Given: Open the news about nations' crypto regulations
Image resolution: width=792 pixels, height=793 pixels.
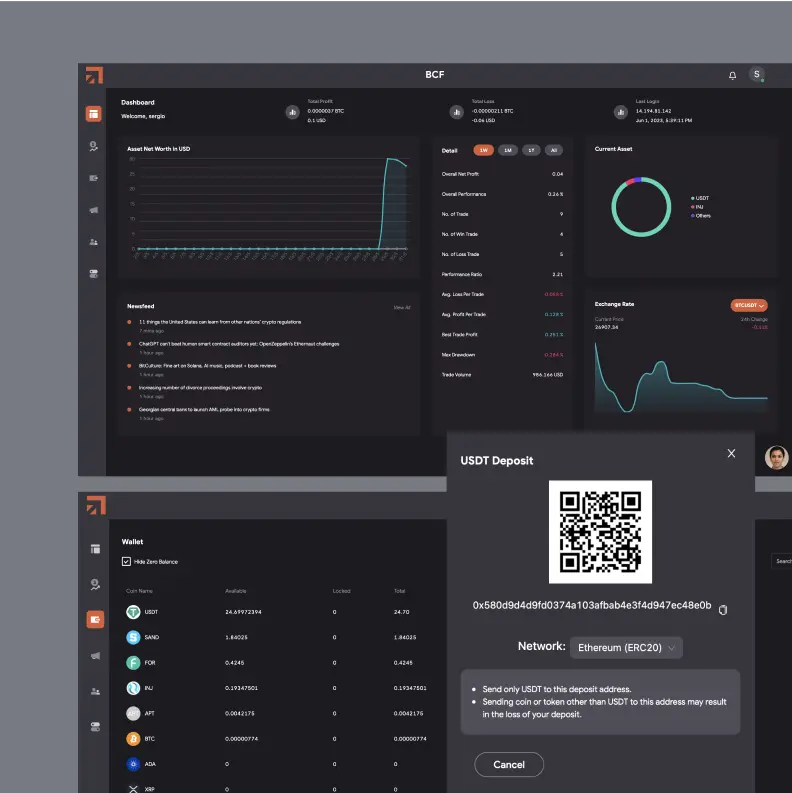Looking at the screenshot, I should pyautogui.click(x=220, y=322).
